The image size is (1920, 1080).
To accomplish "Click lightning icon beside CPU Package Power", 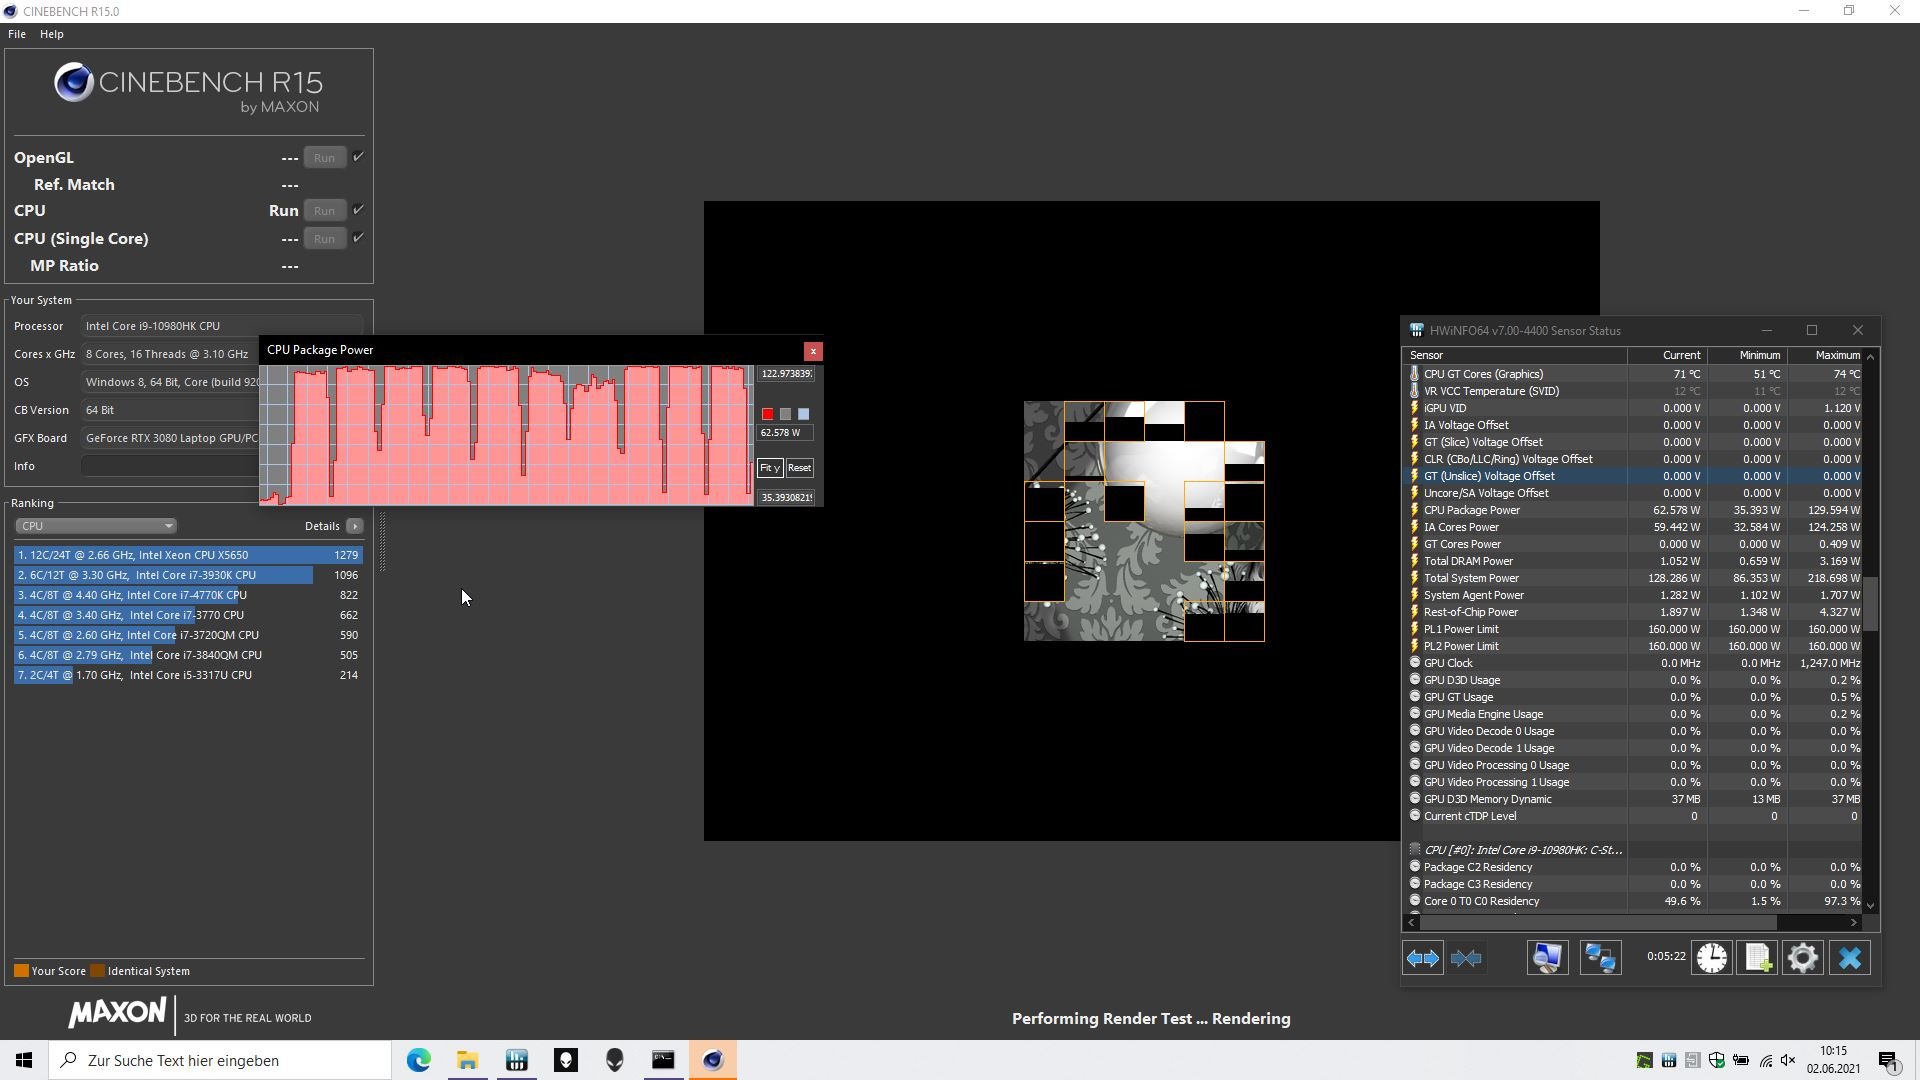I will (1414, 510).
